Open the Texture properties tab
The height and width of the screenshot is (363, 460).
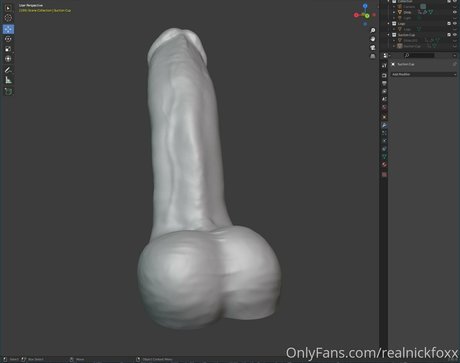coord(384,174)
